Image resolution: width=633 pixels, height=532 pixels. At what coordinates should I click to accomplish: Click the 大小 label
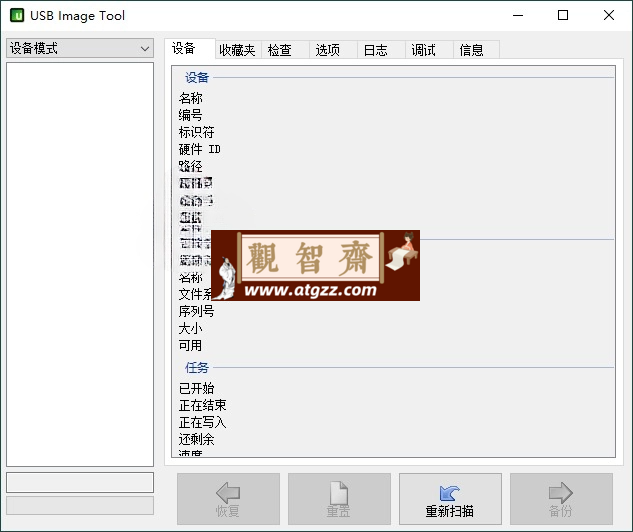tap(190, 328)
